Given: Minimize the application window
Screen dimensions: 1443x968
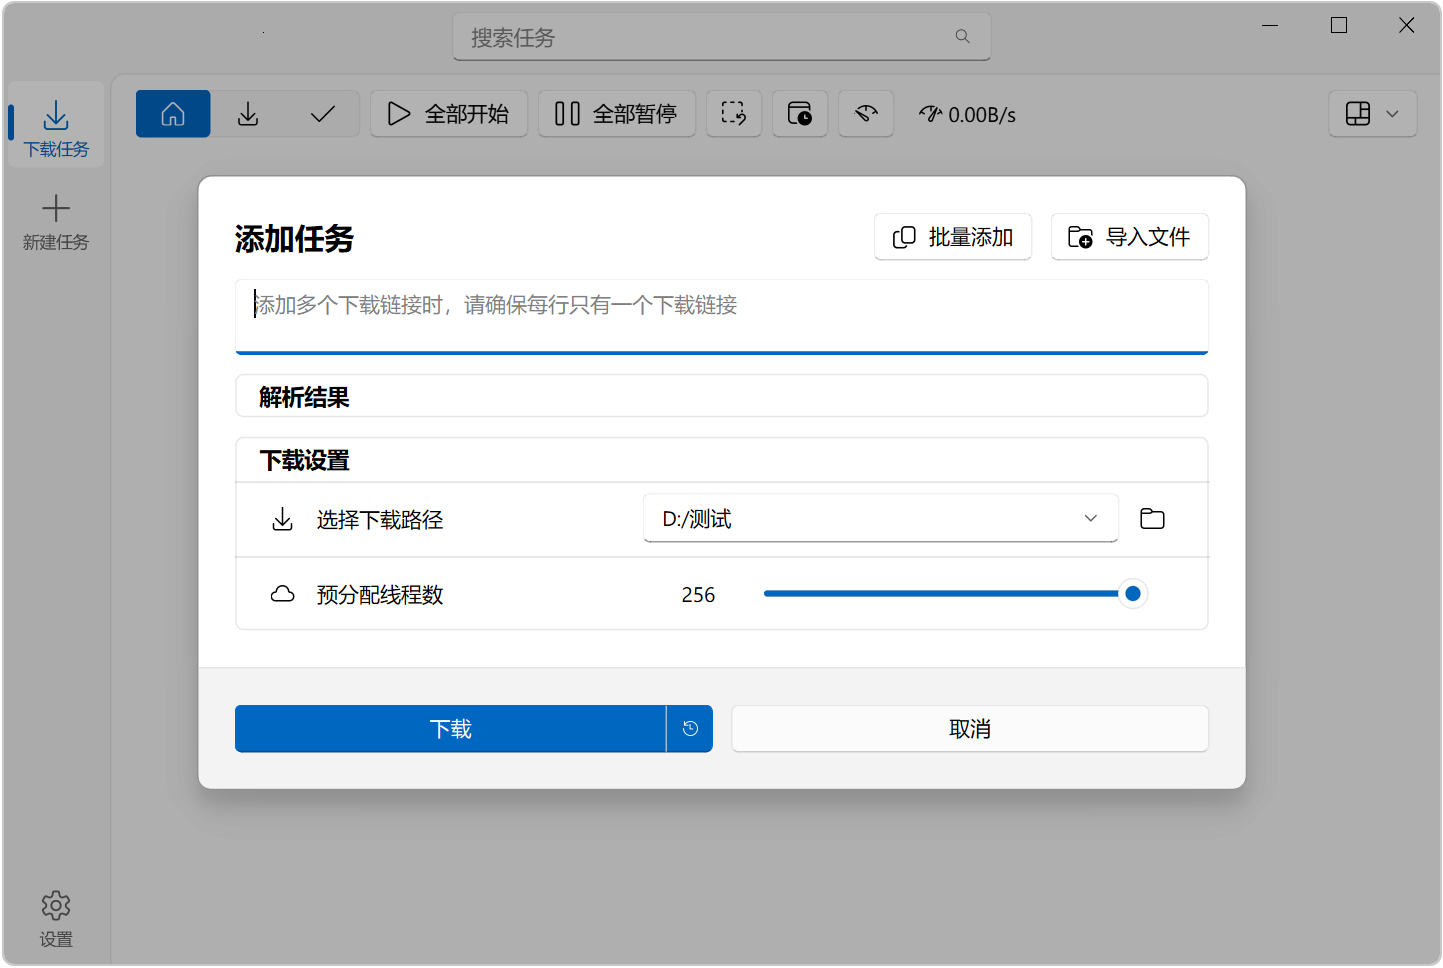Looking at the screenshot, I should tap(1270, 26).
